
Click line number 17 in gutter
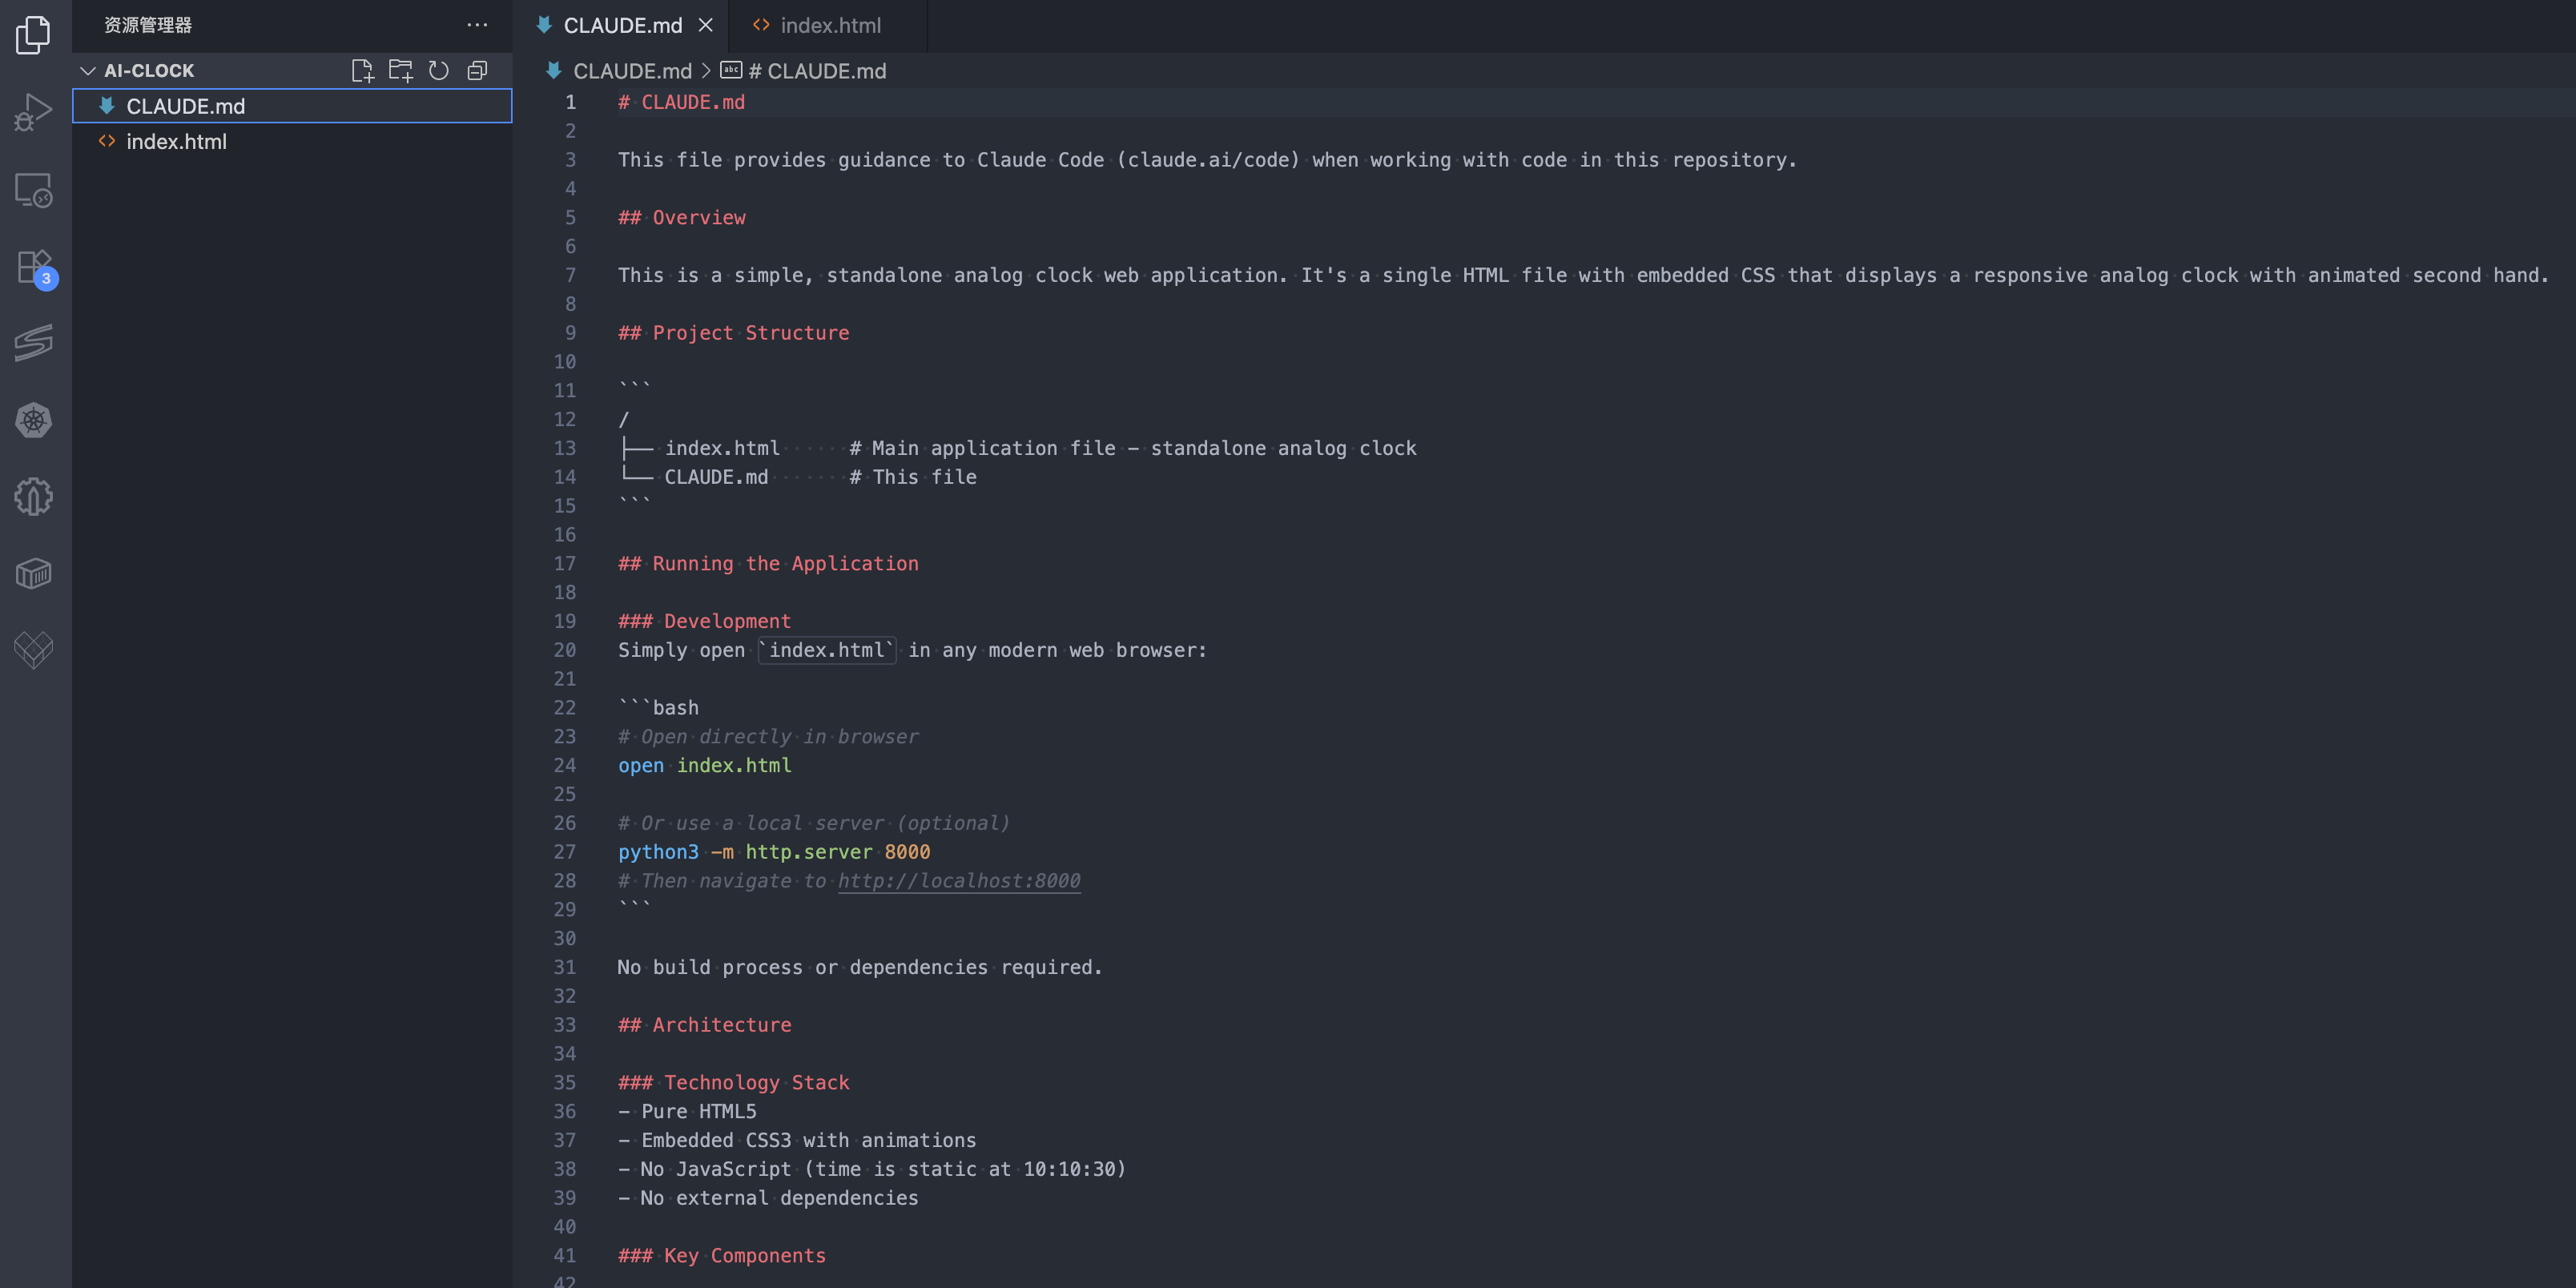coord(564,564)
